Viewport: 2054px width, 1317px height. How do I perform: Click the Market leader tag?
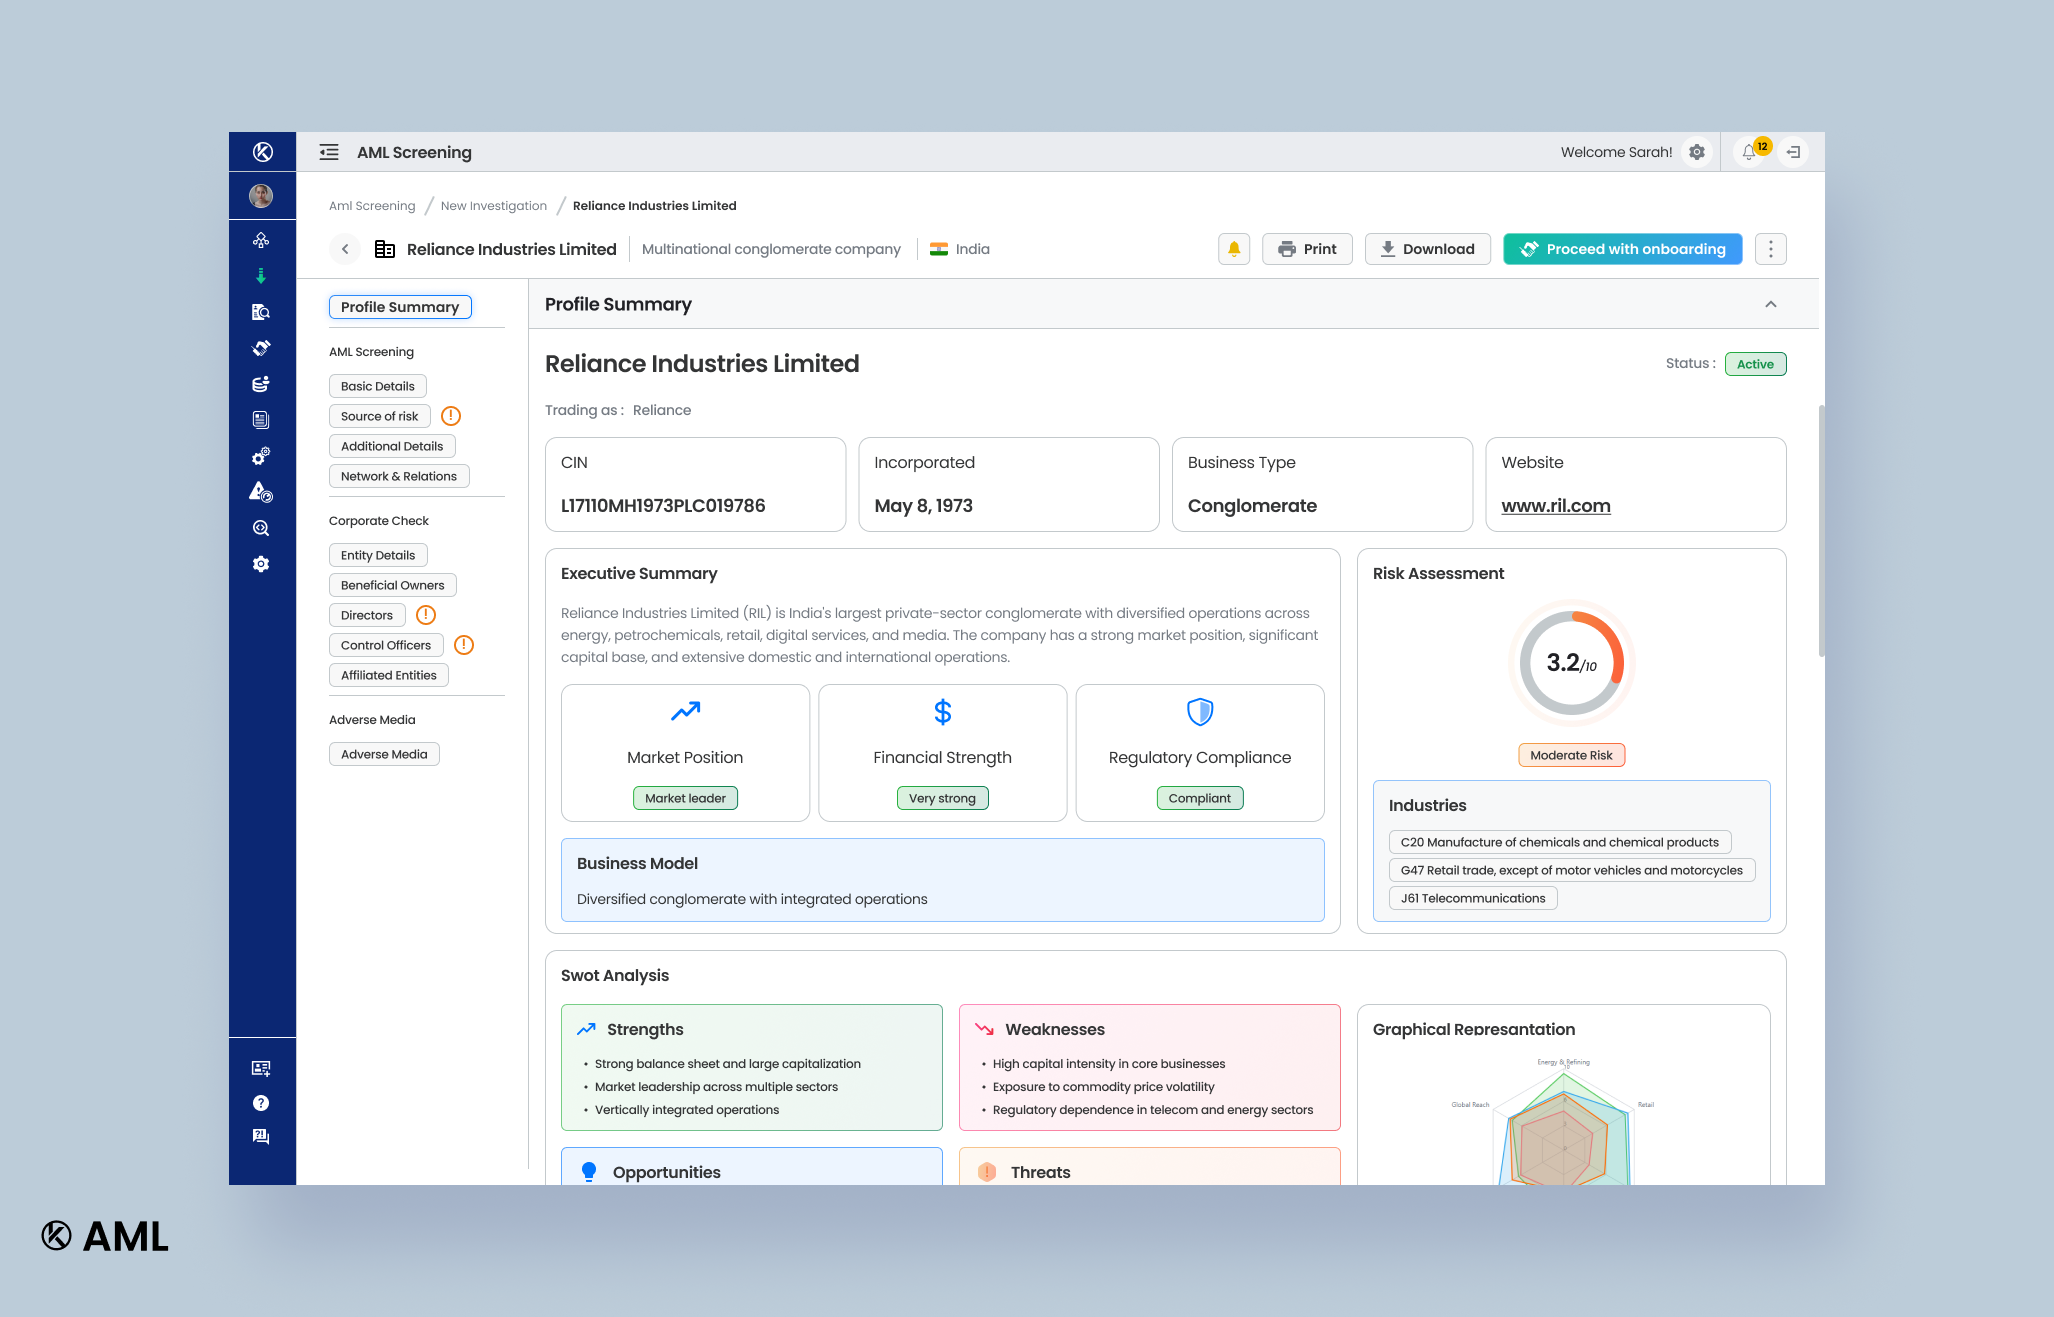[685, 798]
